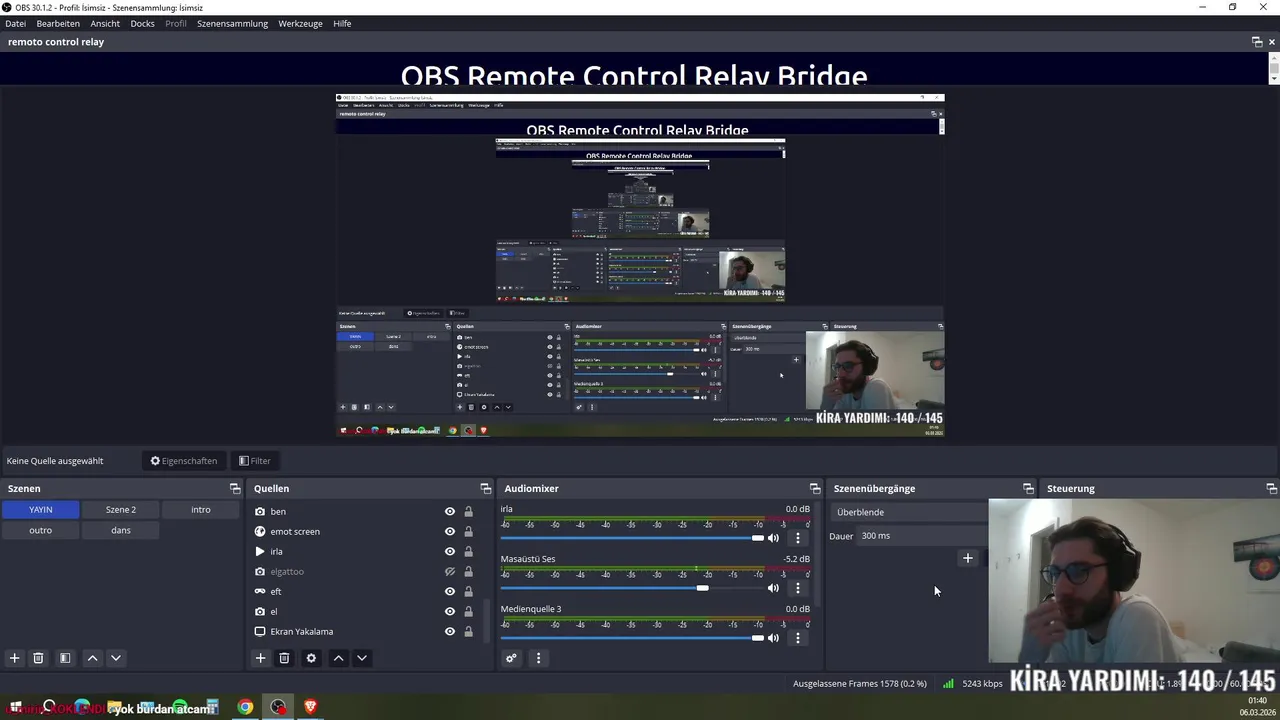Adjust Masaüstü Ses volume slider handle
The width and height of the screenshot is (1280, 720).
pyautogui.click(x=703, y=588)
